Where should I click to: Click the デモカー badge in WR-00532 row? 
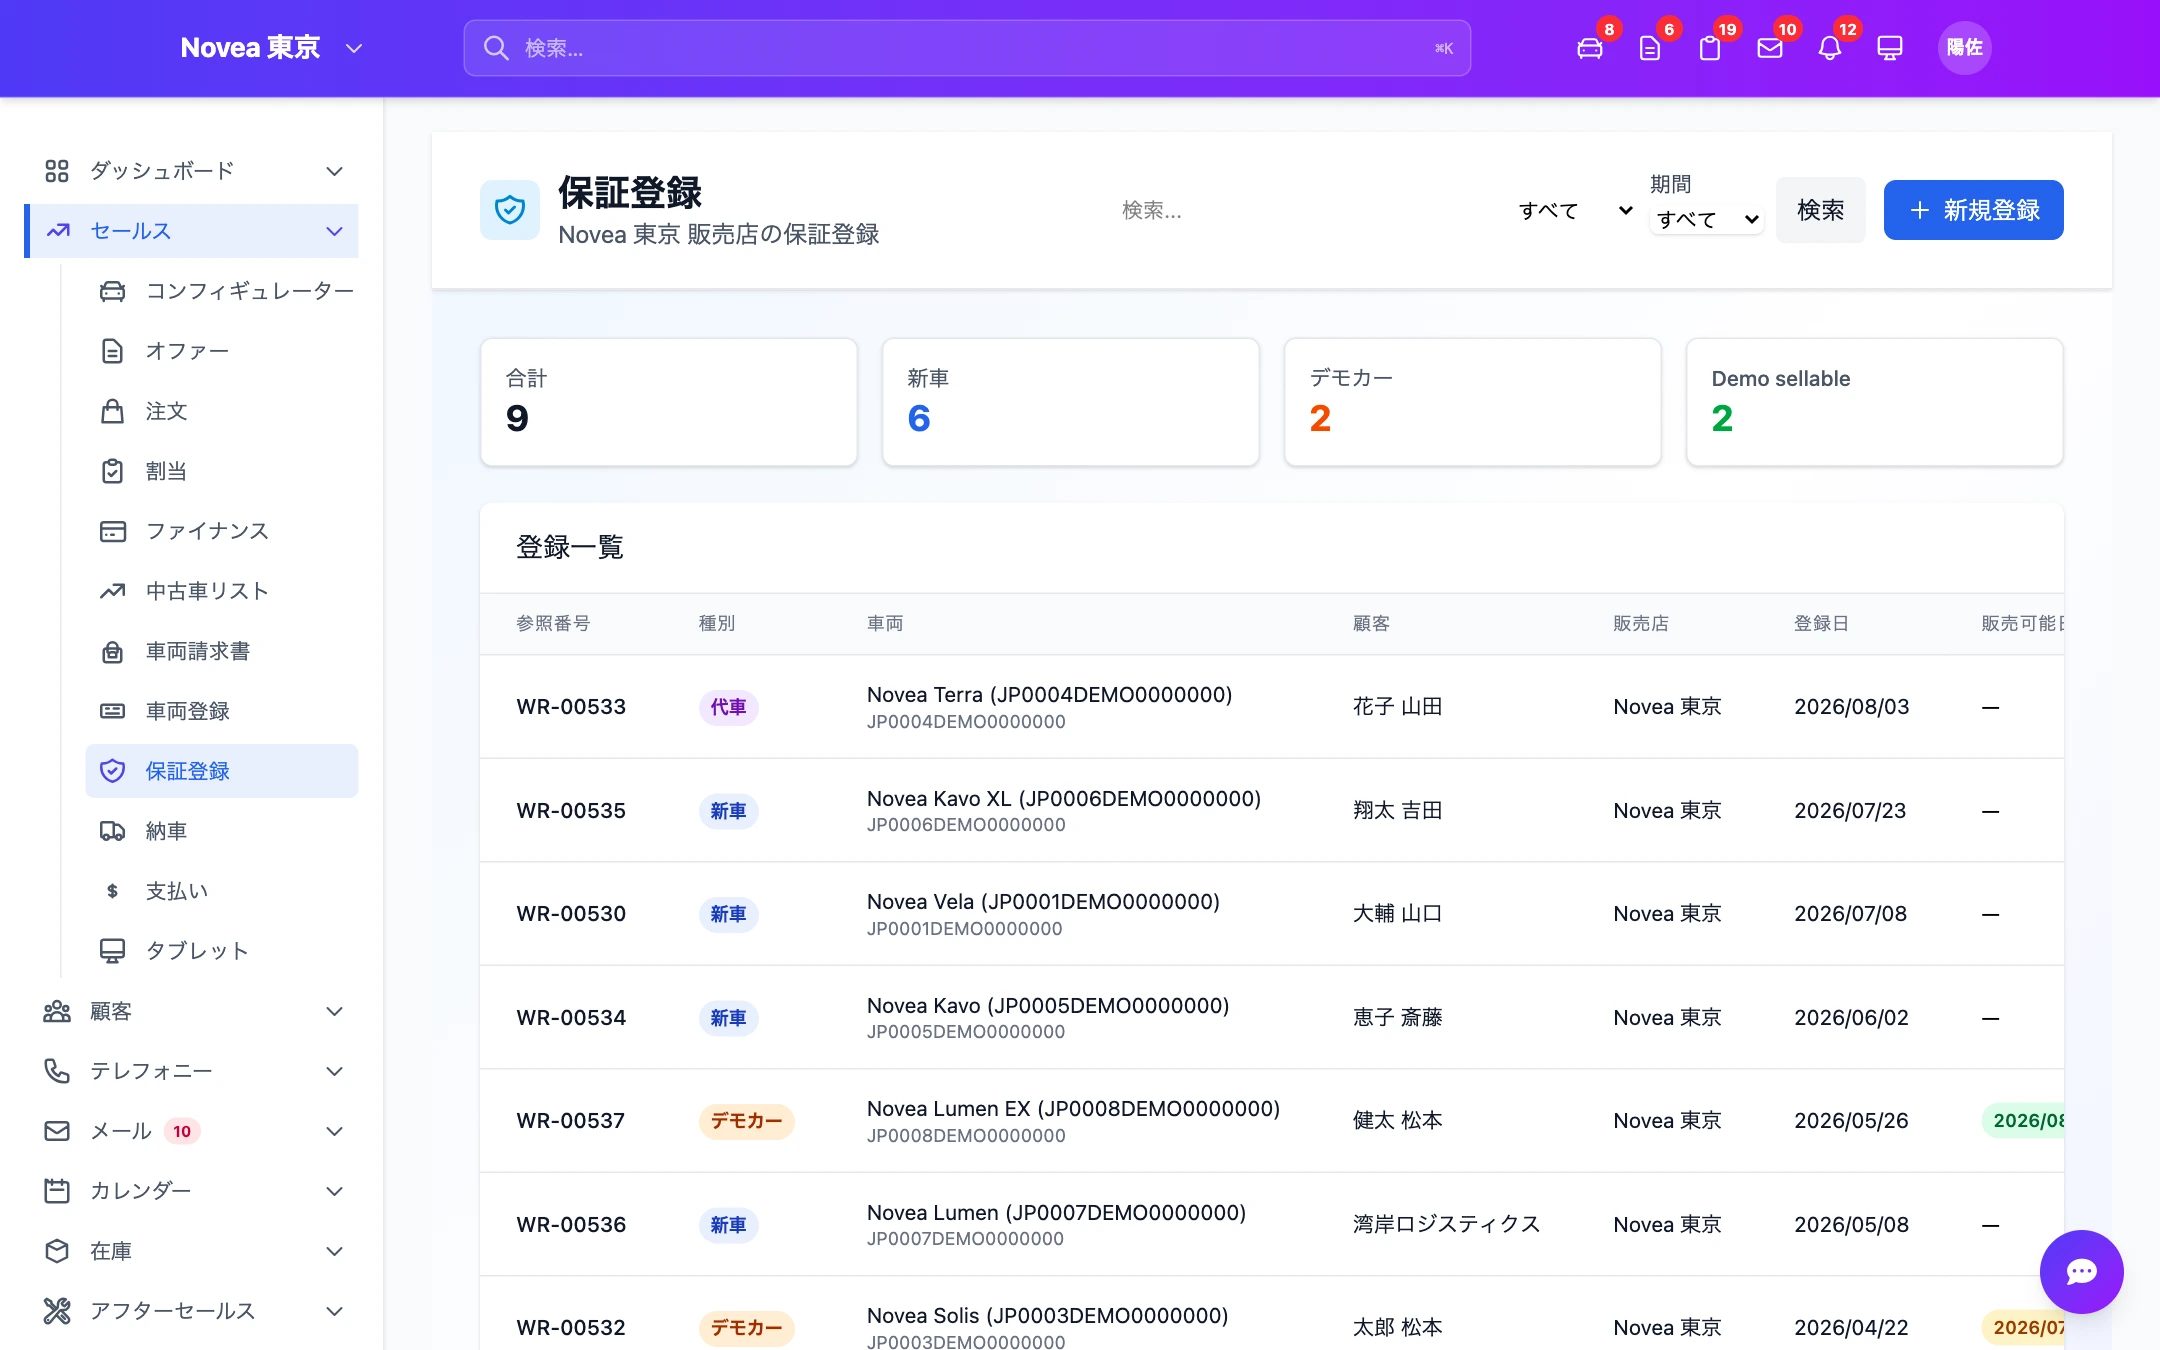746,1328
